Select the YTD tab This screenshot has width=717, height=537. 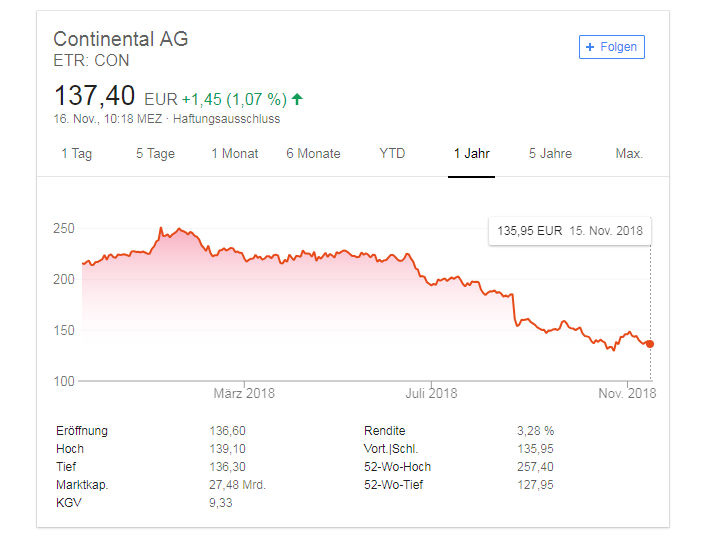(x=392, y=153)
